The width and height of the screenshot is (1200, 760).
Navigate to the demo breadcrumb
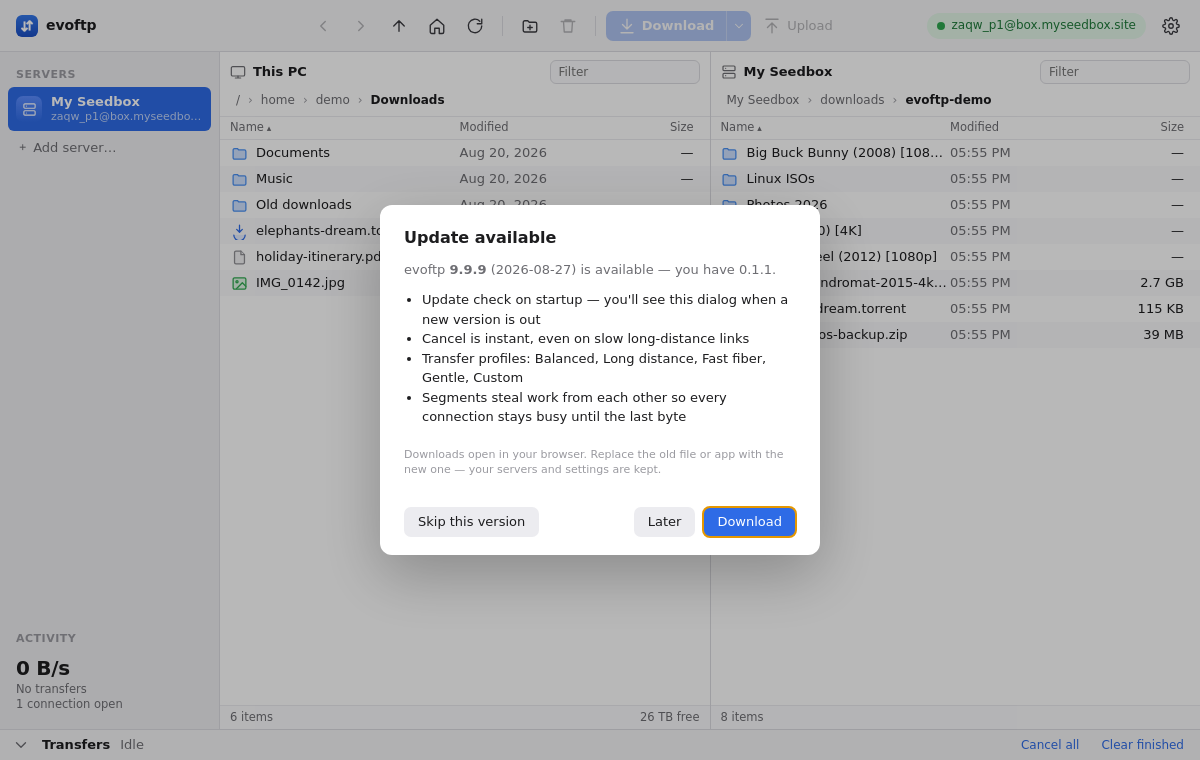tap(333, 100)
